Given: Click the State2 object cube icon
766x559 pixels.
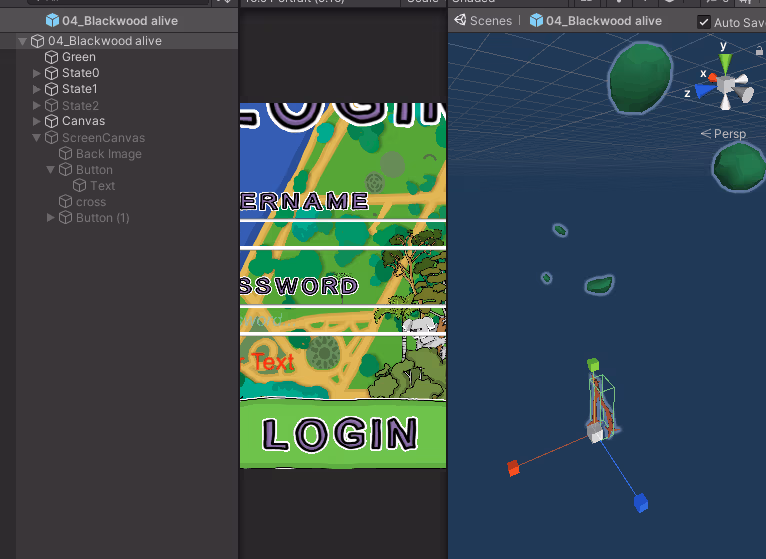Looking at the screenshot, I should tap(51, 105).
